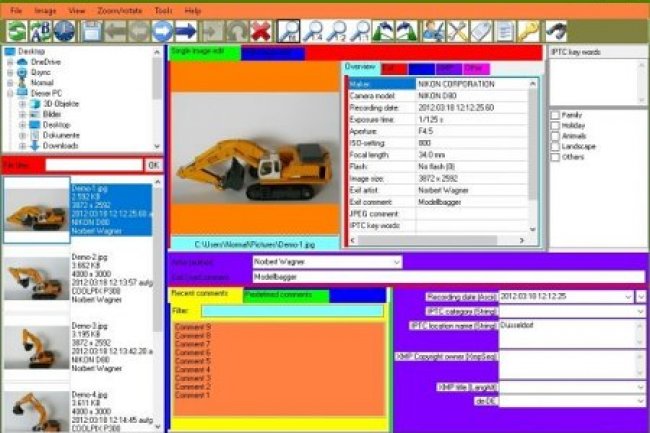Open the IPTC category dropdown
The height and width of the screenshot is (433, 650).
click(x=640, y=311)
